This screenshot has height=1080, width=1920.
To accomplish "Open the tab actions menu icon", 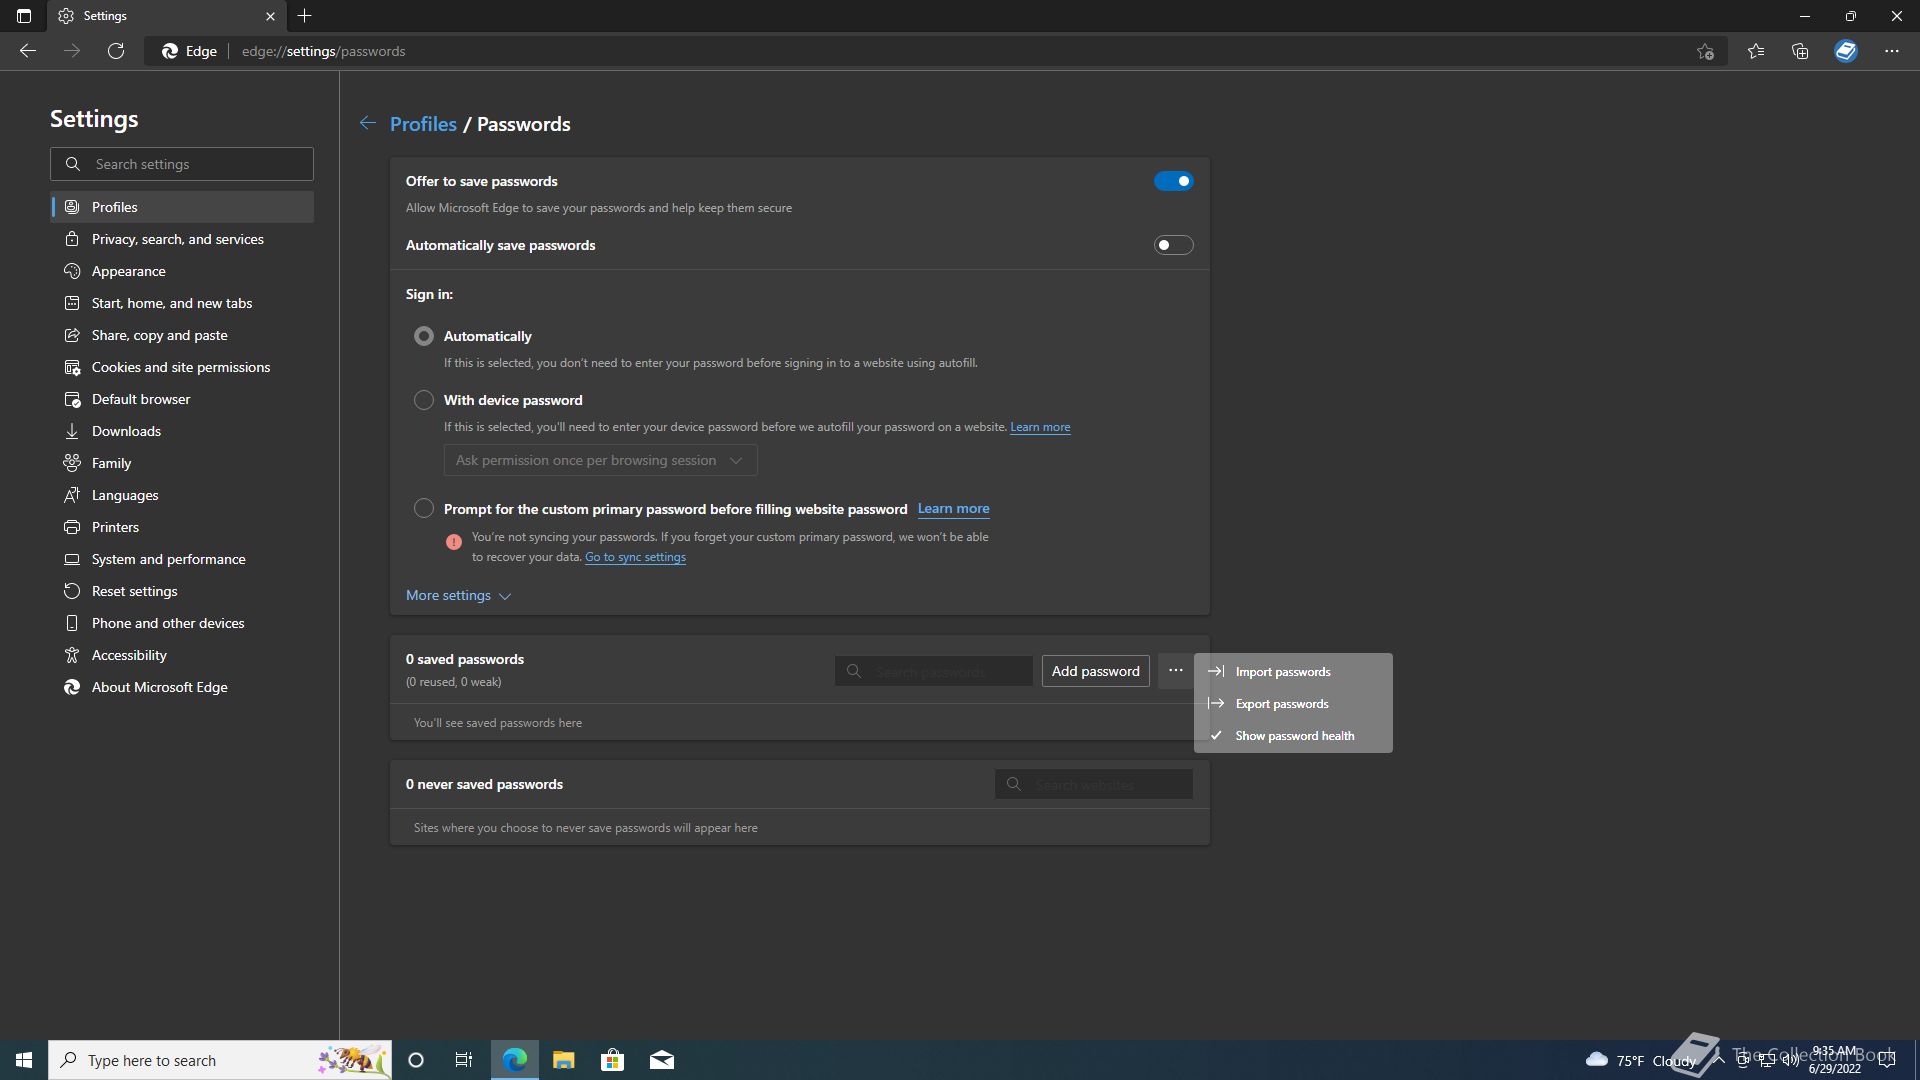I will [24, 16].
